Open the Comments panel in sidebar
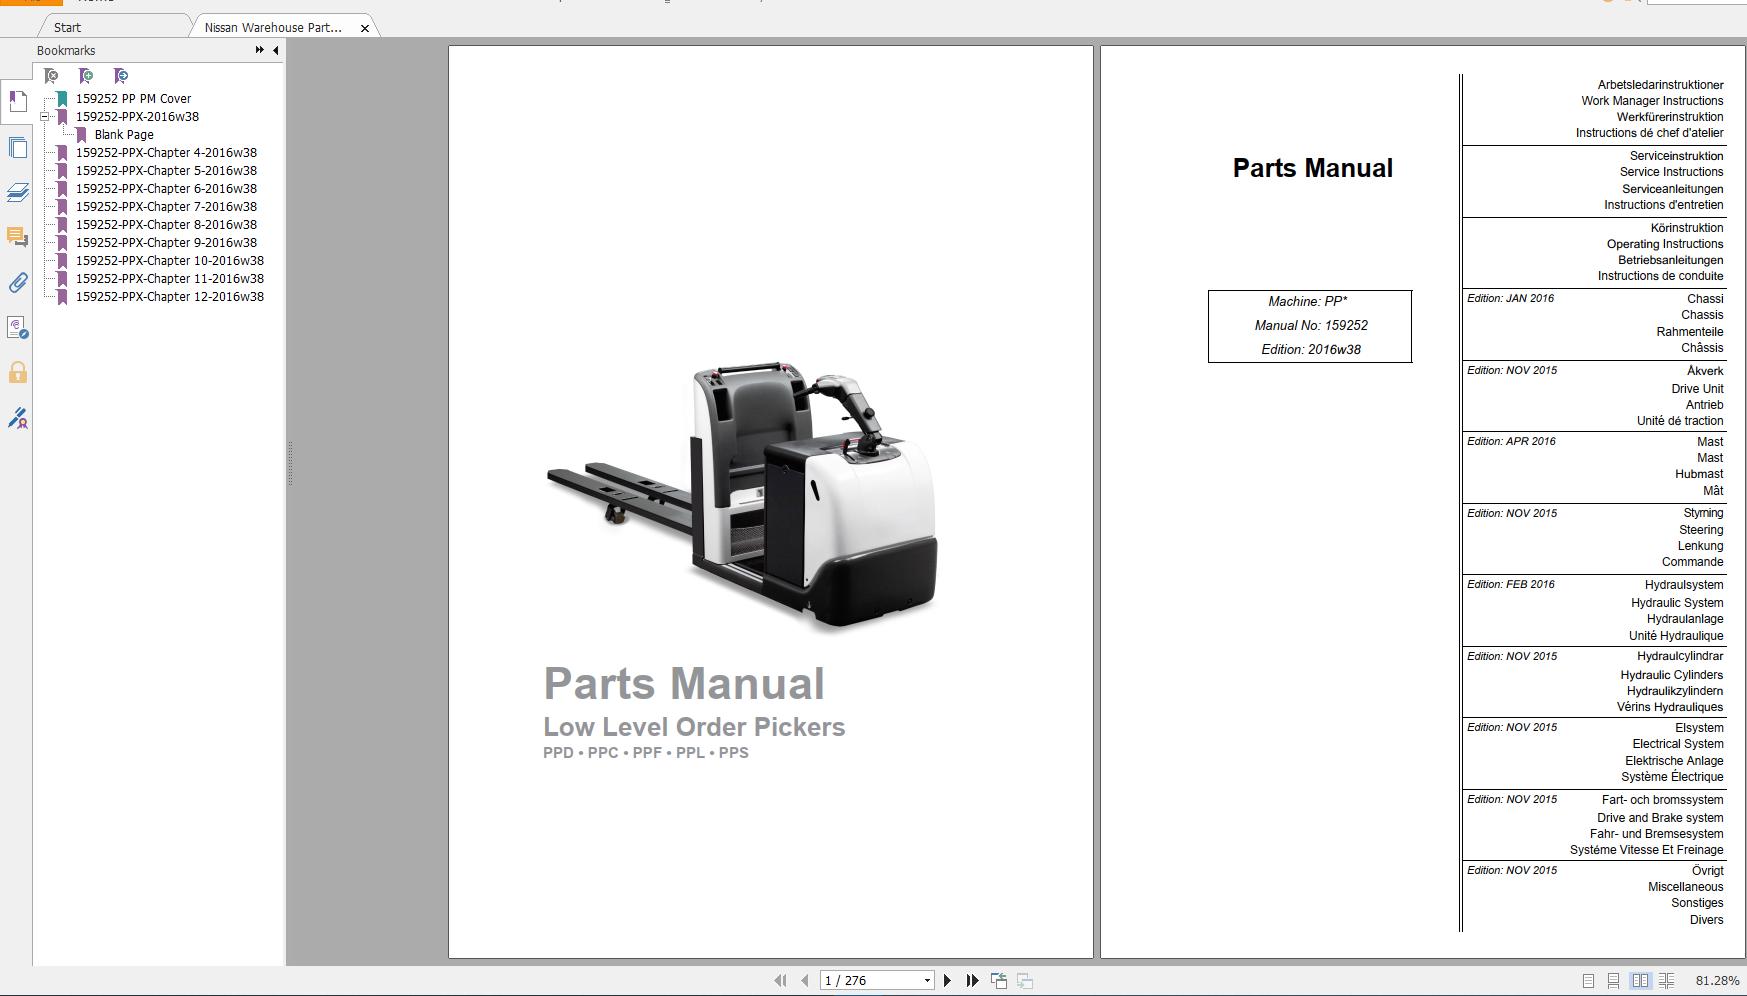Viewport: 1747px width, 996px height. coord(17,237)
